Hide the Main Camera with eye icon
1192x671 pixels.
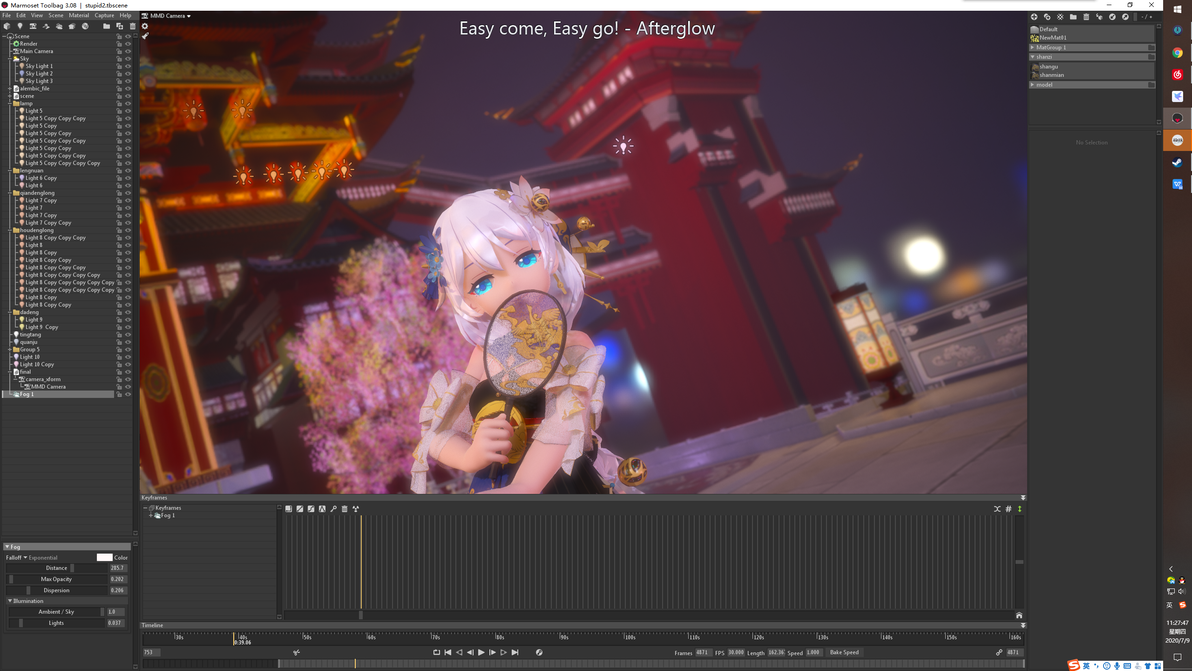pos(128,51)
